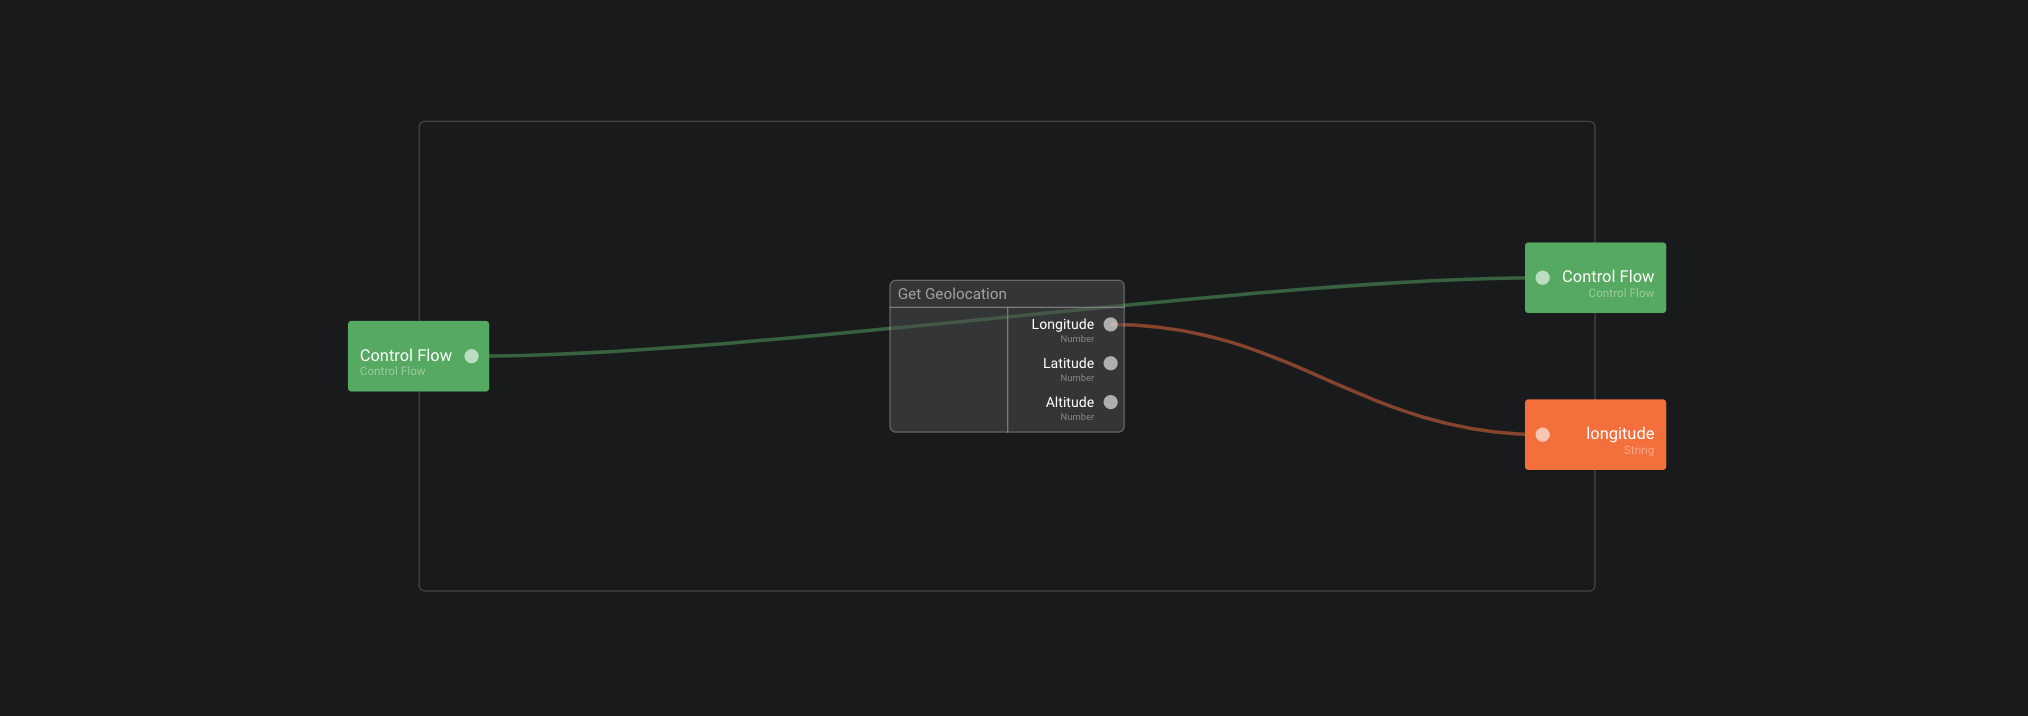The image size is (2028, 716).
Task: Click the Number type label under Latitude
Action: (x=1077, y=378)
